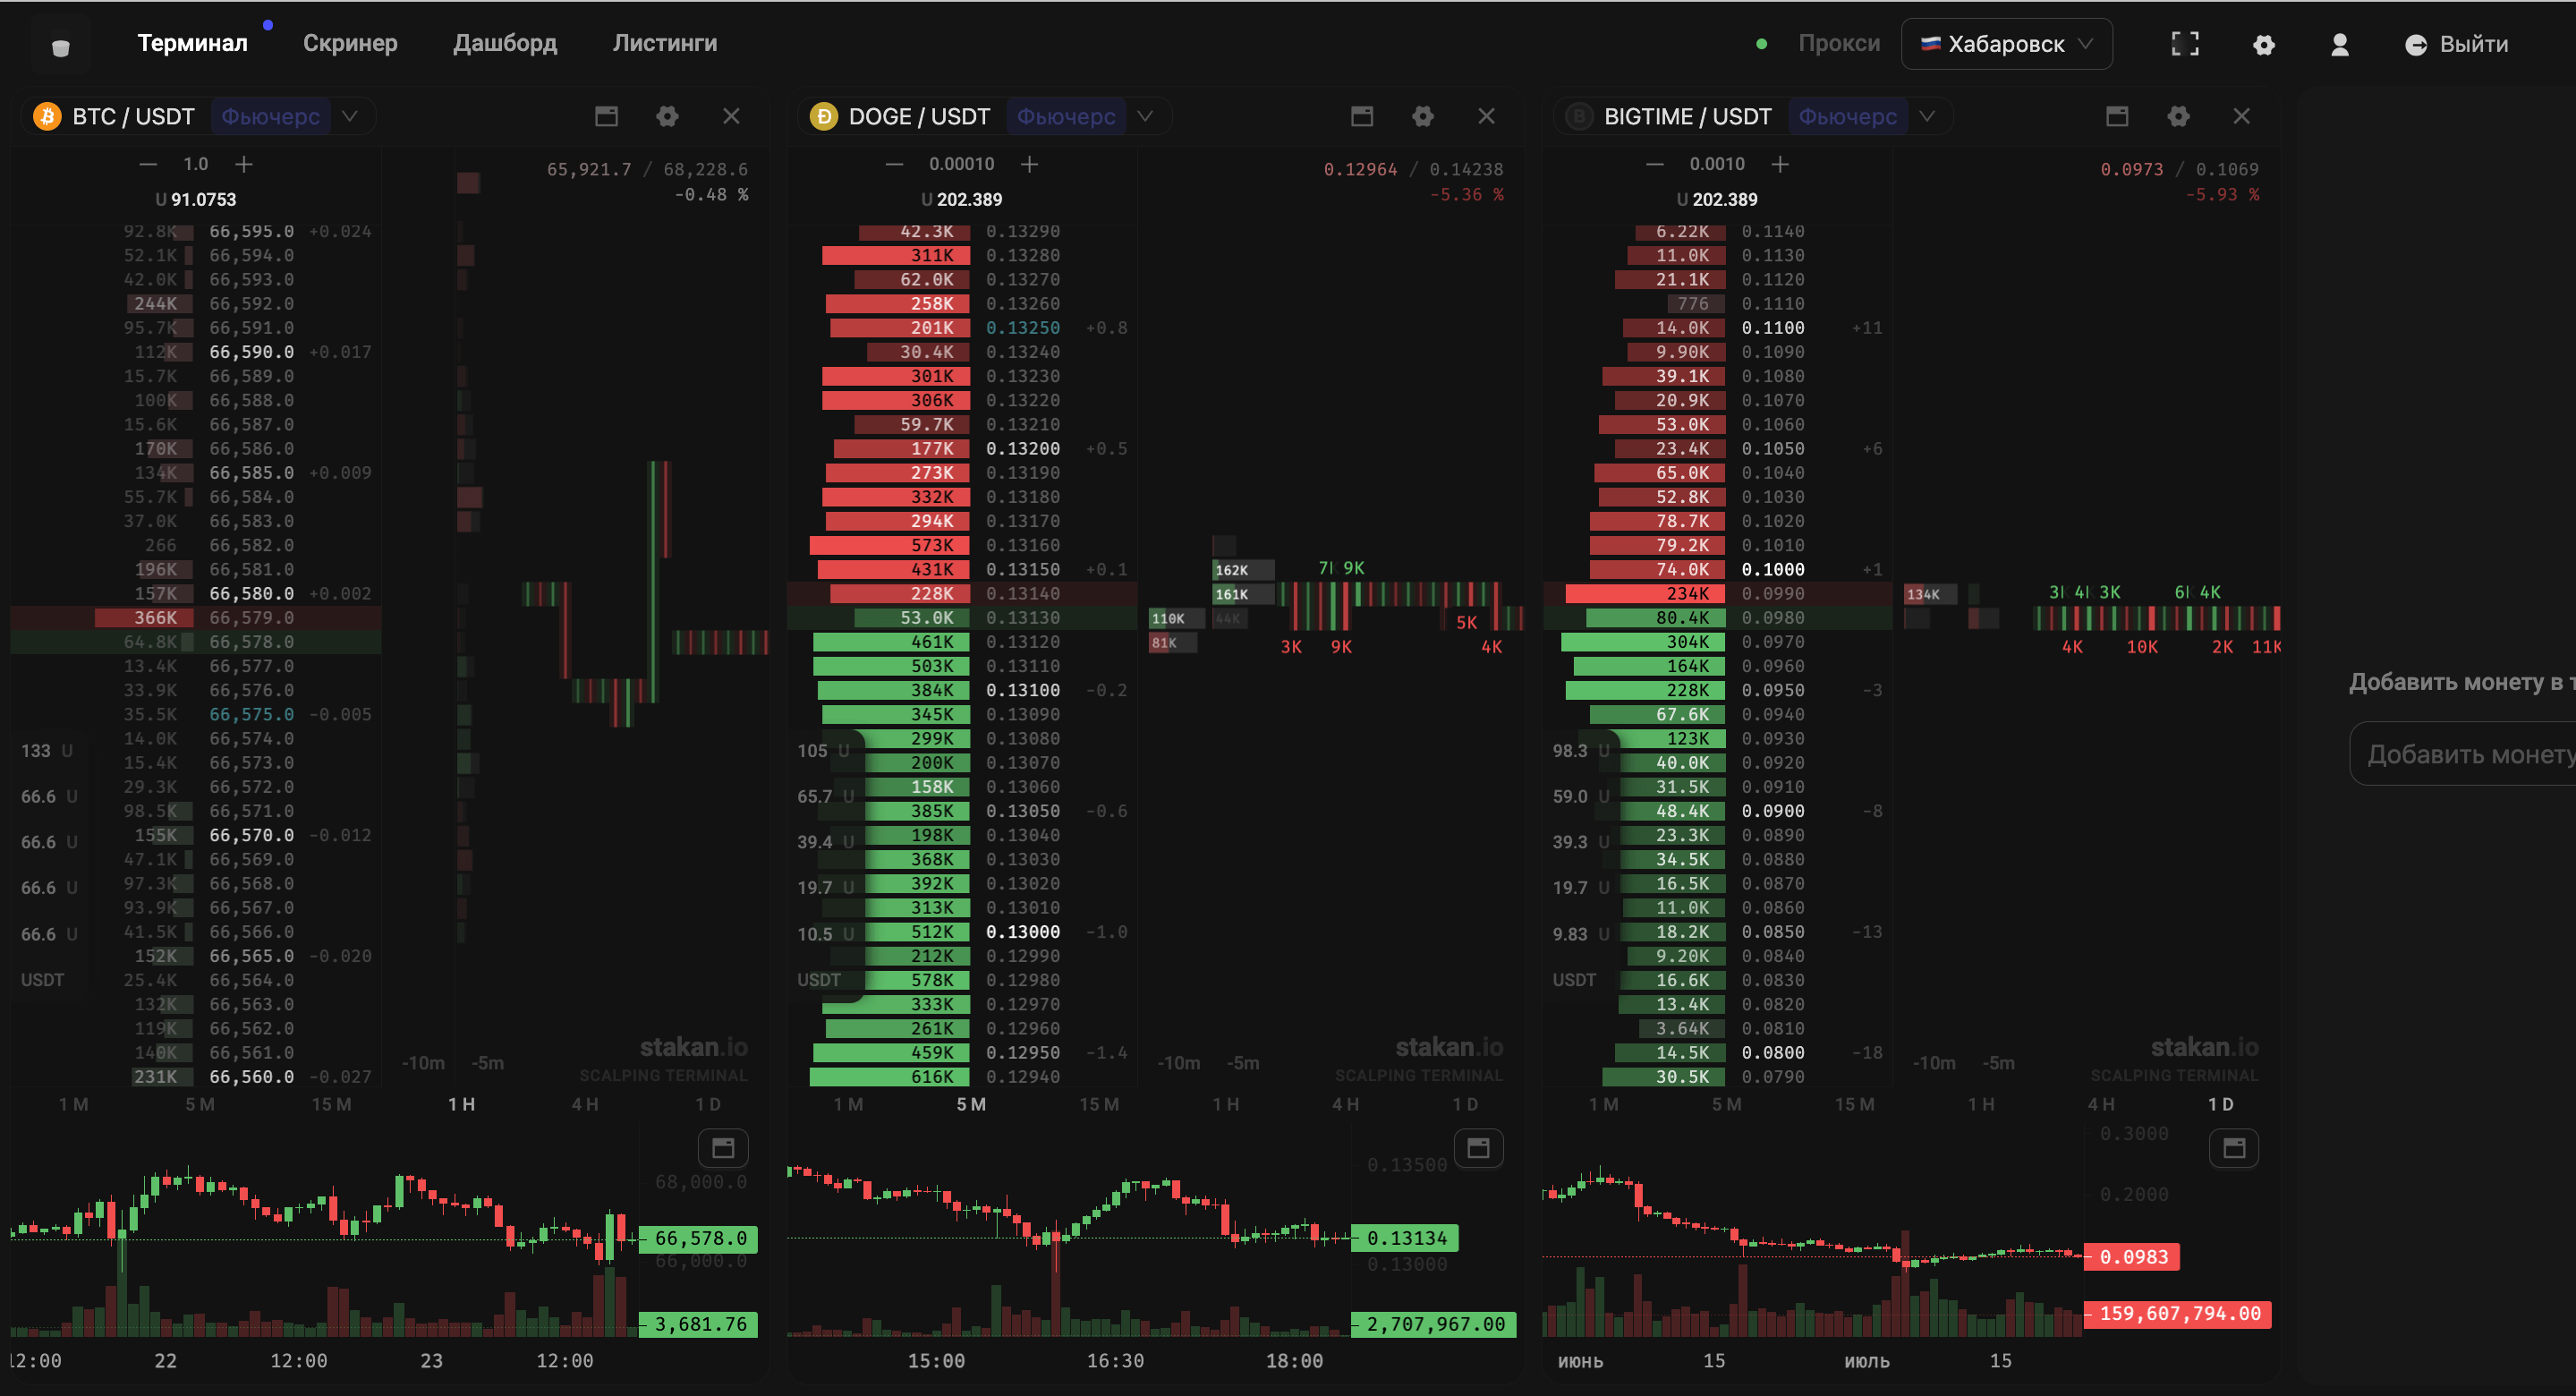
Task: Select BIGTIME order size 9.83 U
Action: (x=1581, y=934)
